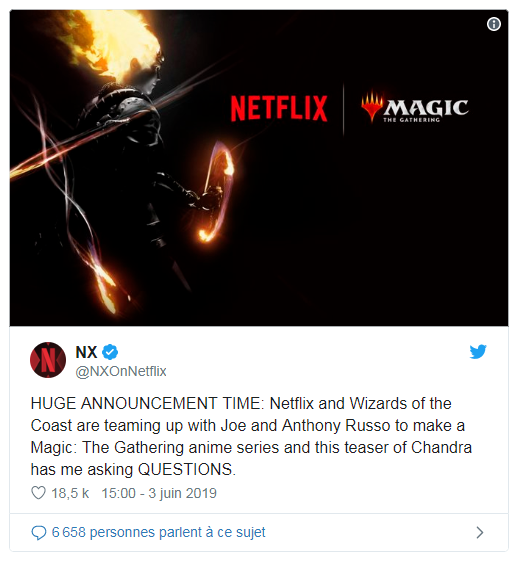
Task: Open the Chandra teaser image
Action: click(259, 168)
